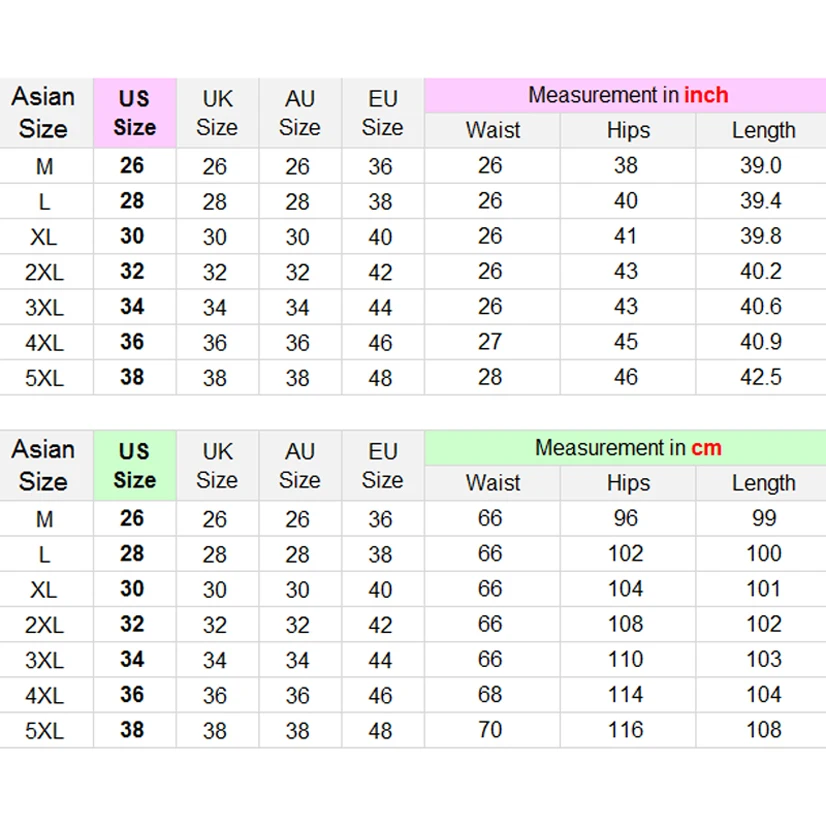Click the 99 length value
Image resolution: width=826 pixels, height=826 pixels.
click(x=763, y=518)
